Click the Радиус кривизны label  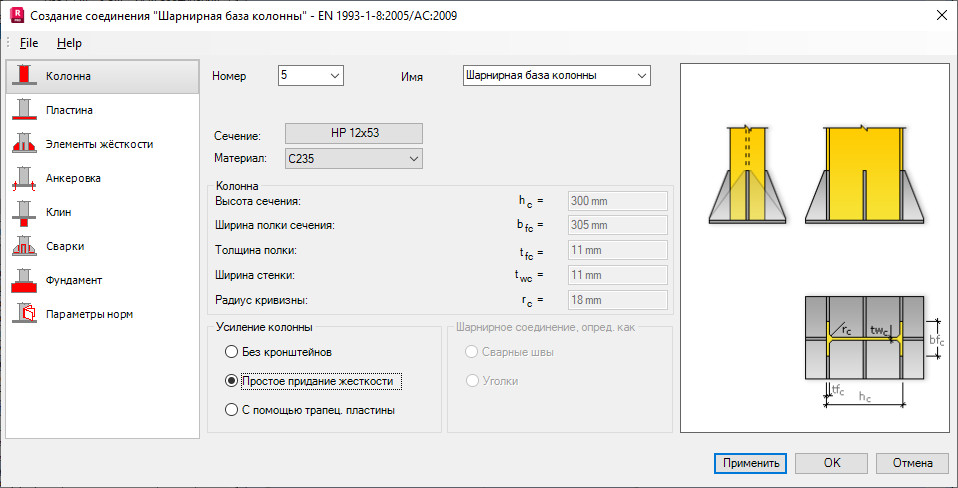pyautogui.click(x=261, y=300)
